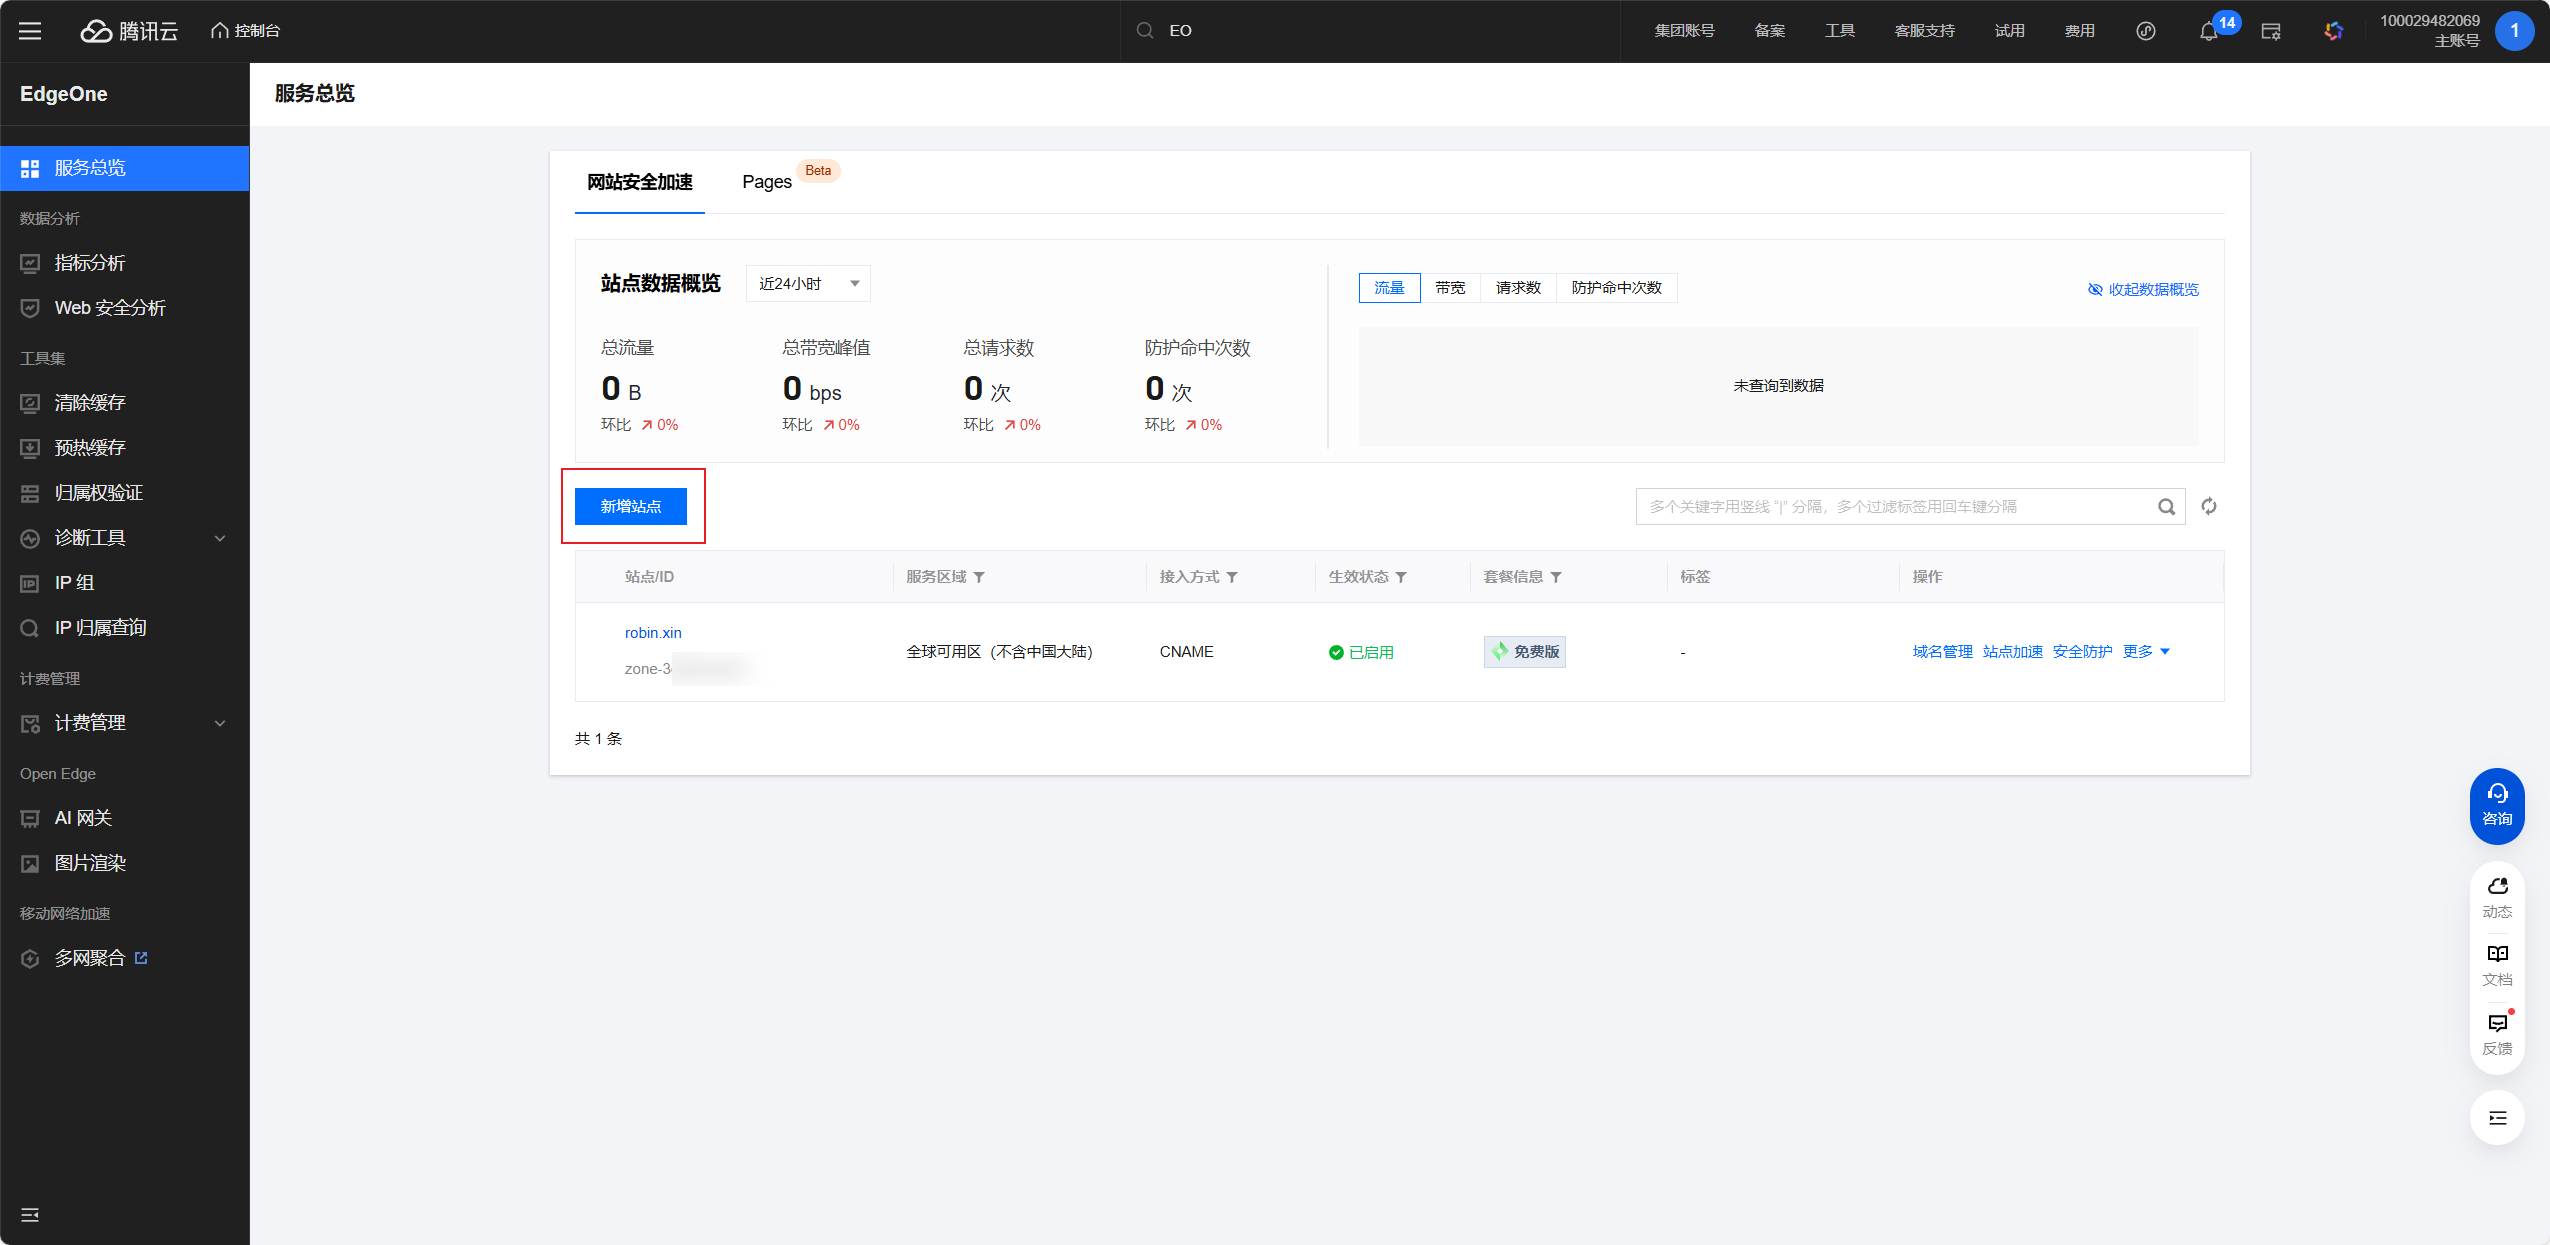Click the magnifier icon in the site search

(2166, 507)
